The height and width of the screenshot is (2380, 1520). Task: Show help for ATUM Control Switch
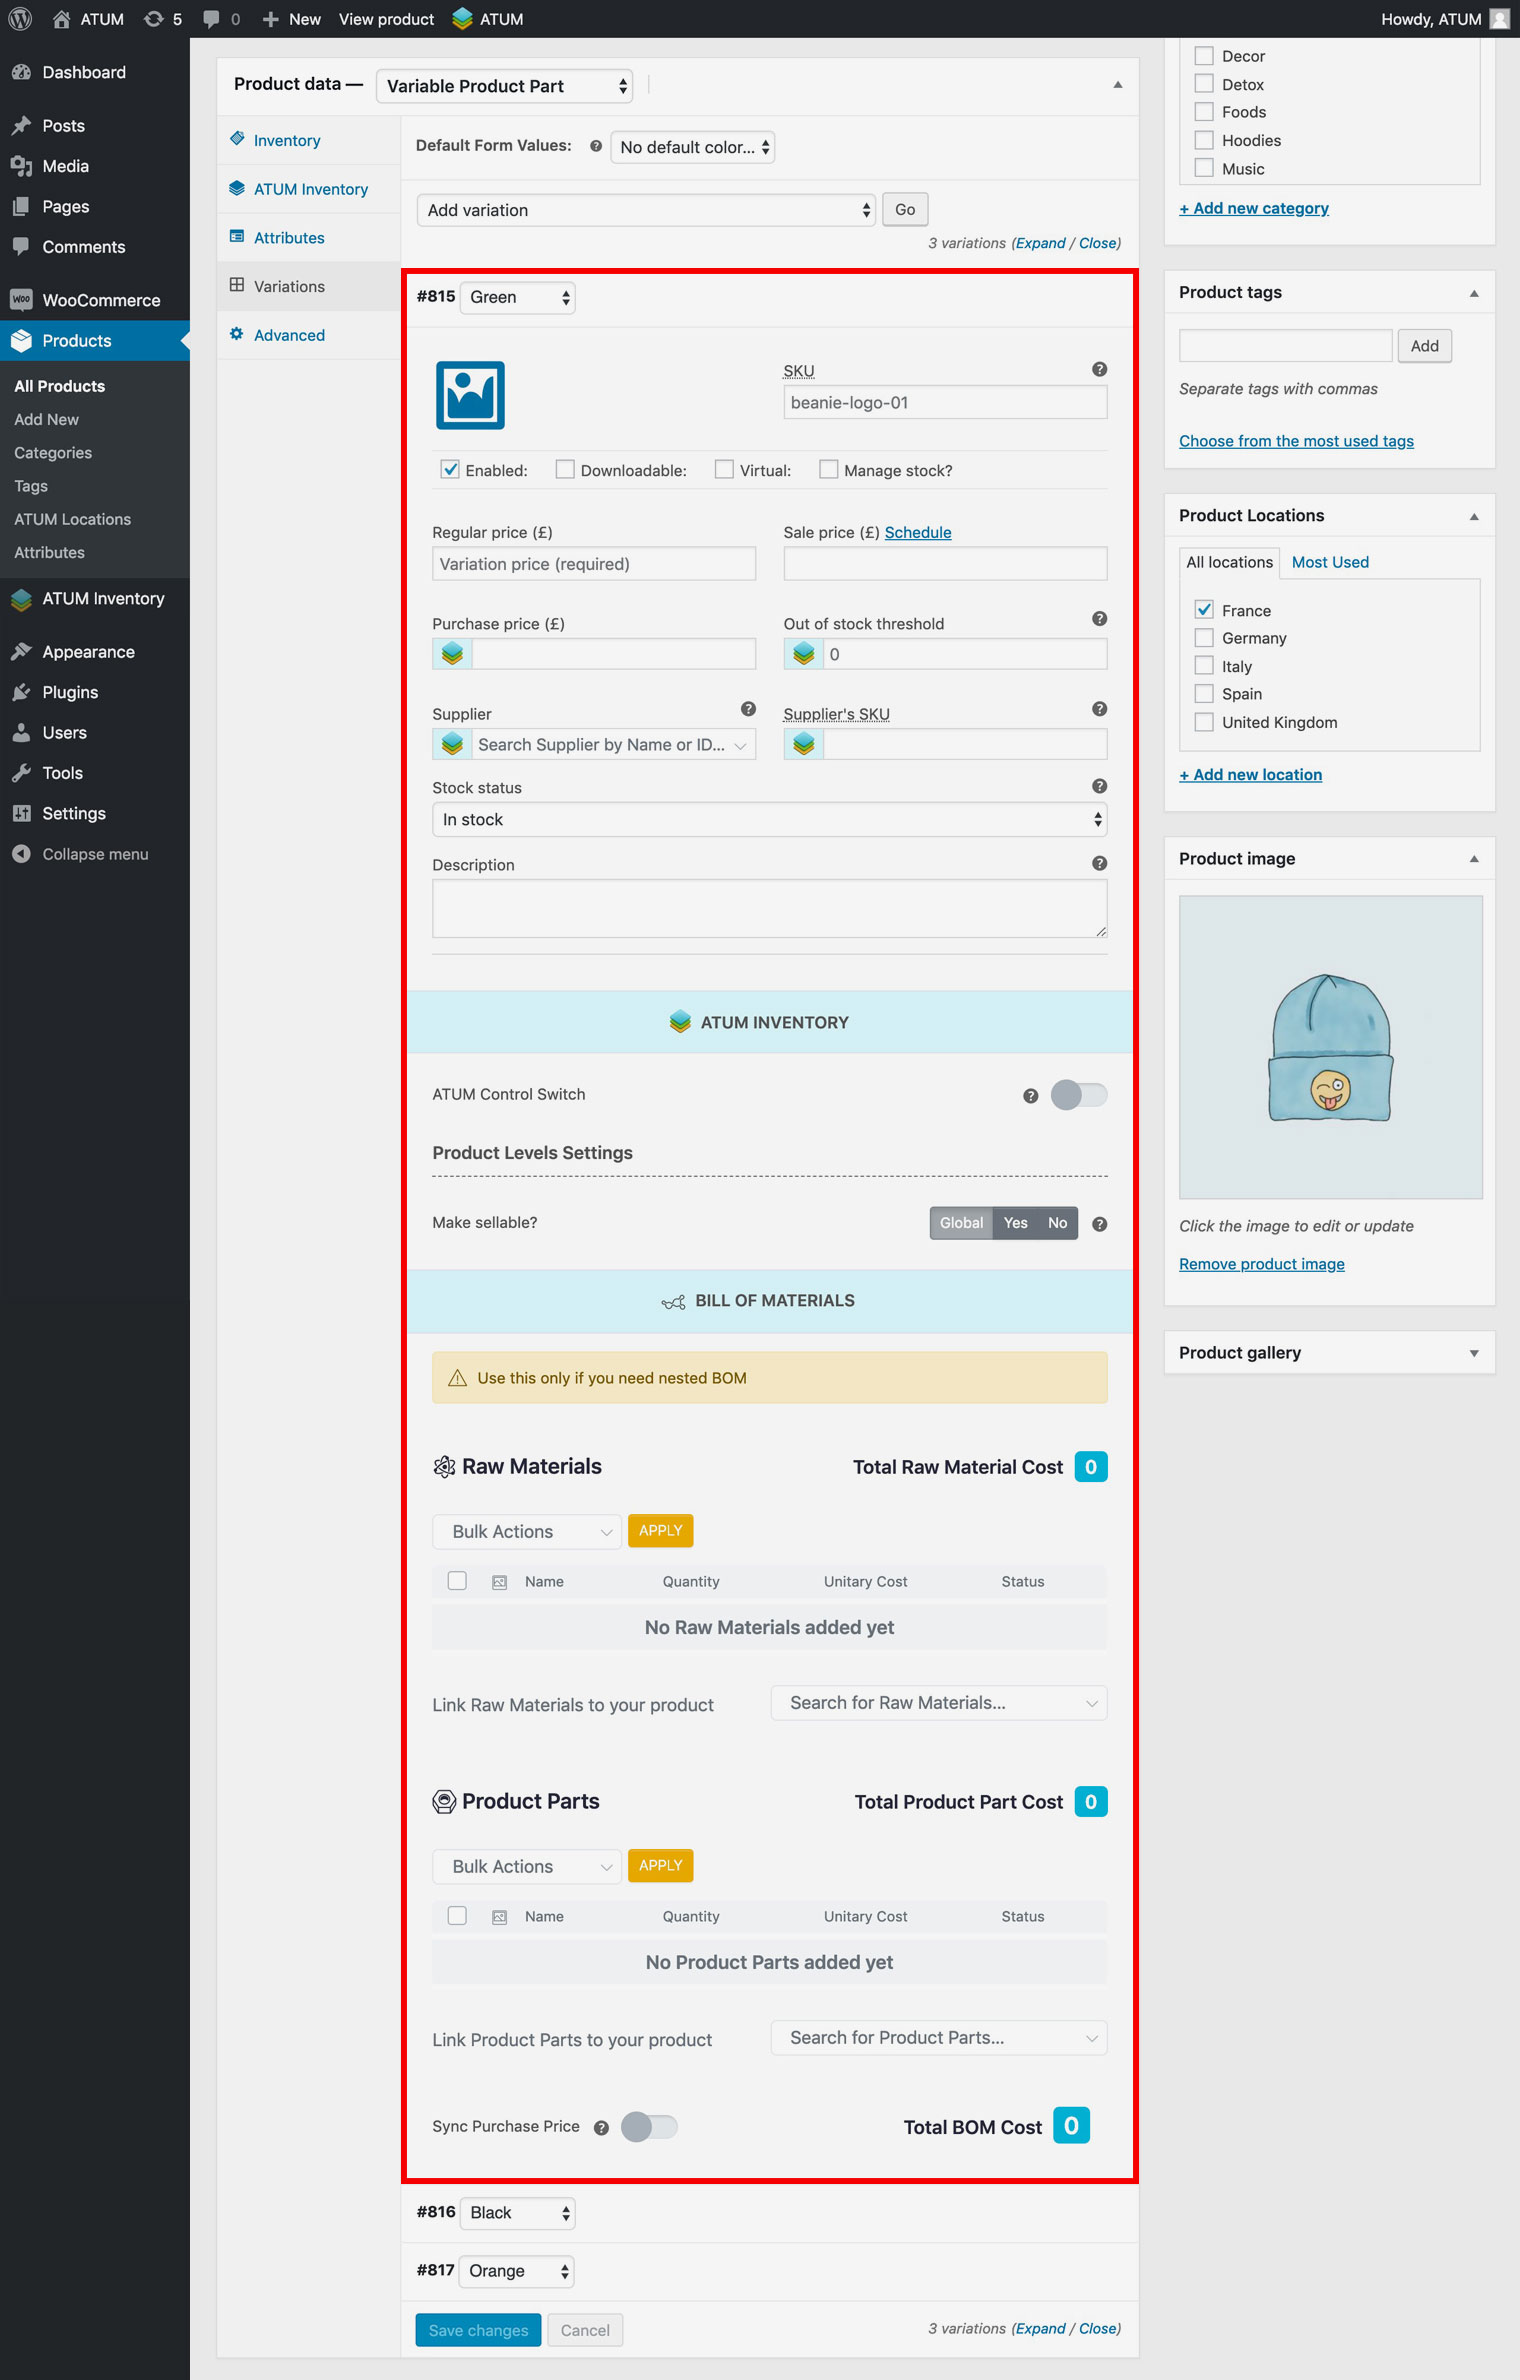coord(1030,1096)
